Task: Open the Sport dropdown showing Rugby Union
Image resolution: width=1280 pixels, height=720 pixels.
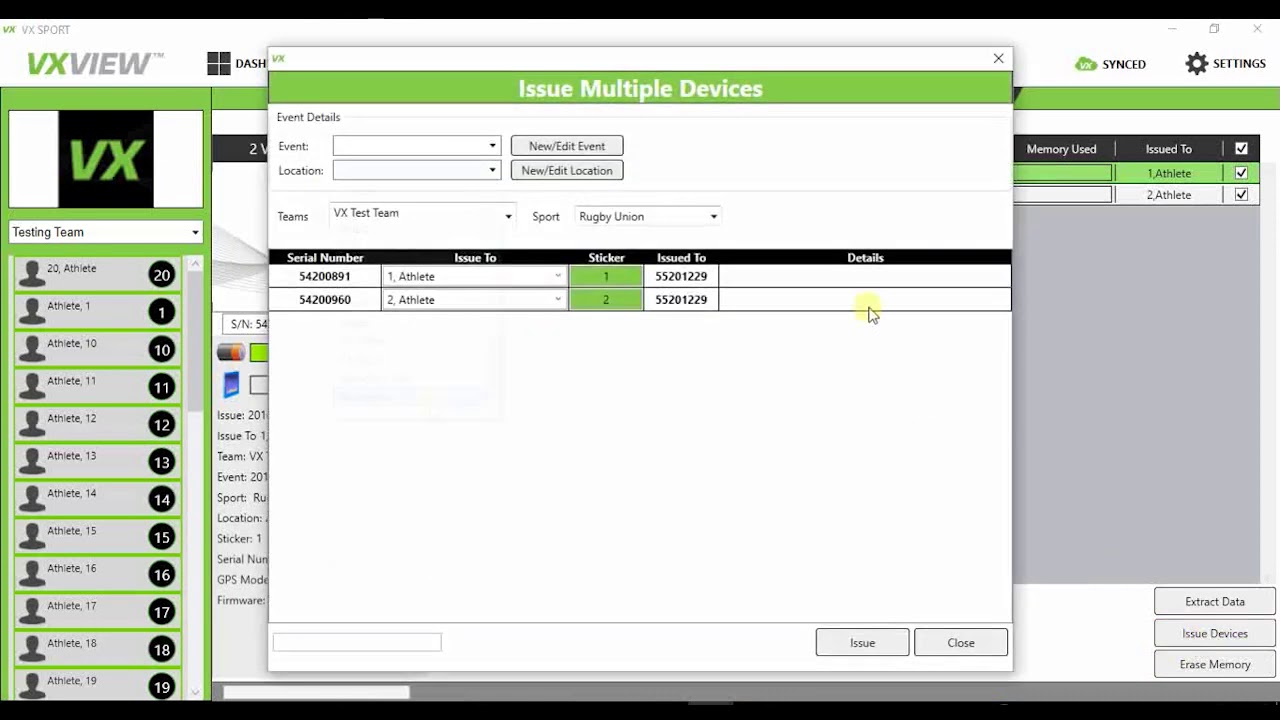Action: [x=648, y=216]
